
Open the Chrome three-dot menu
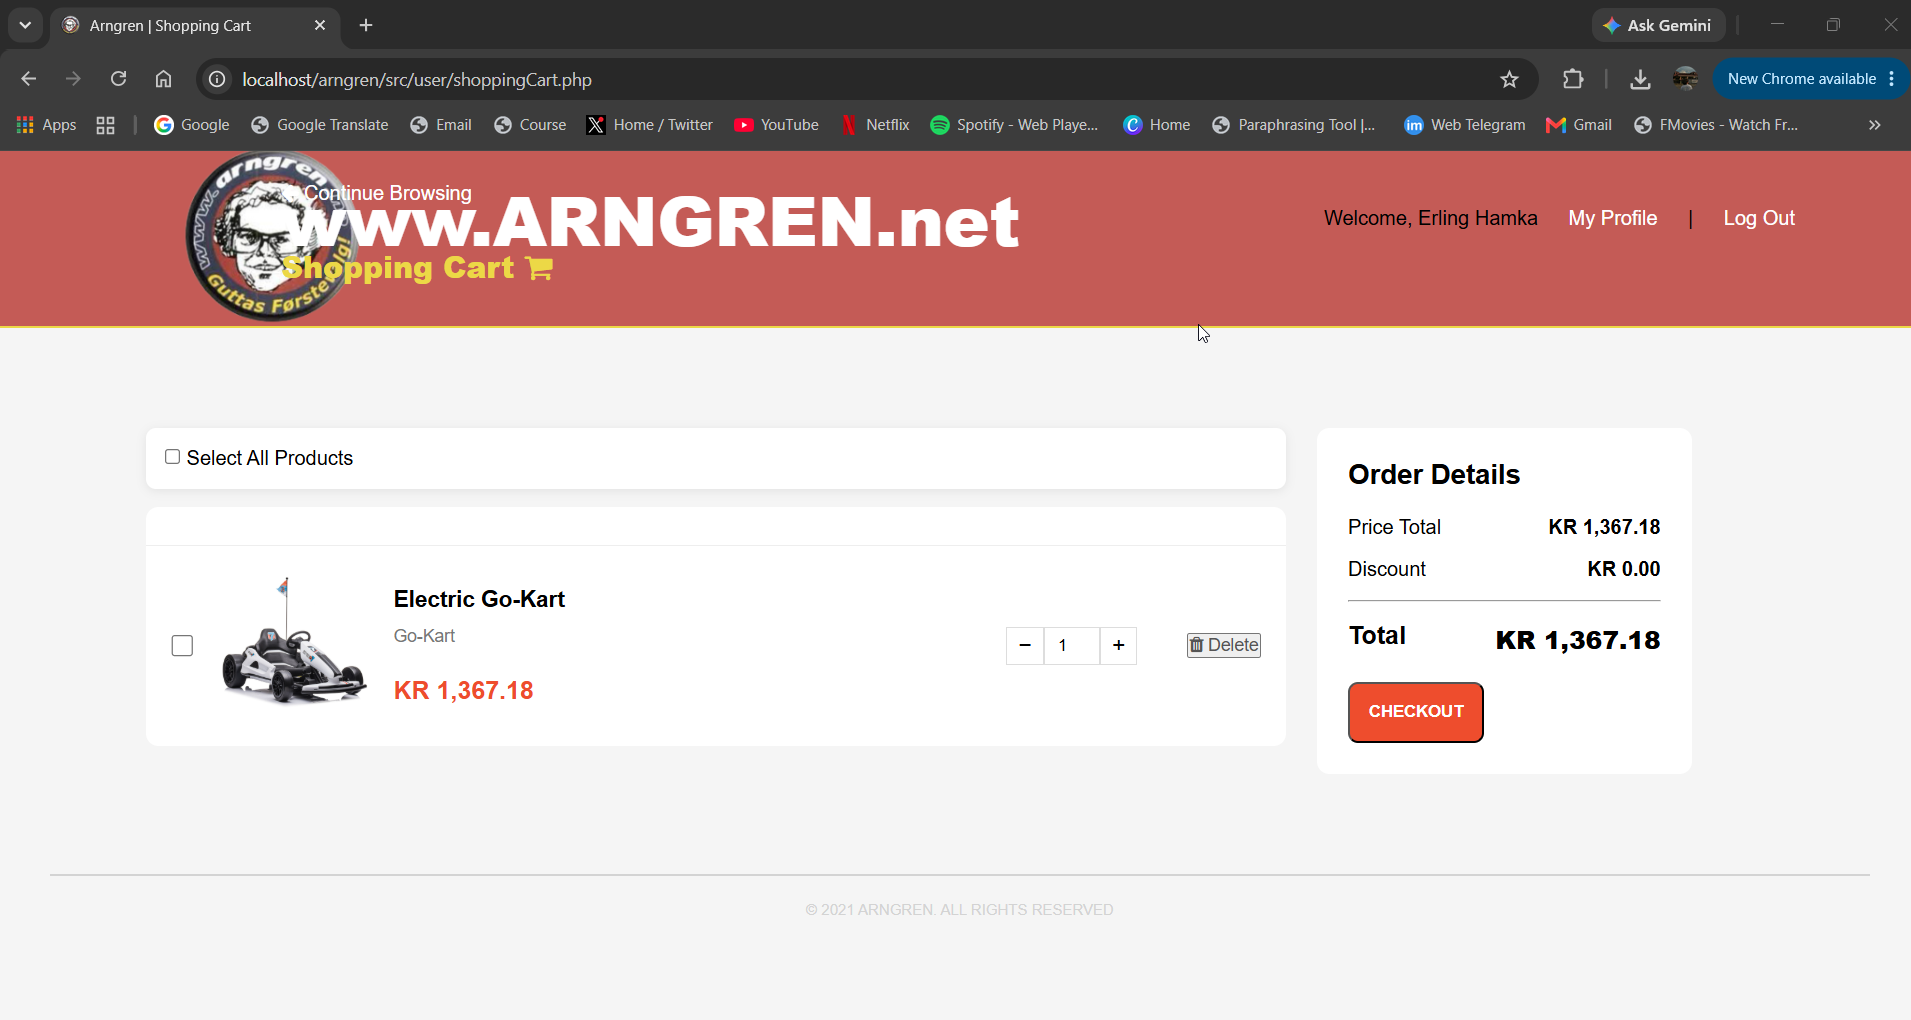[x=1892, y=79]
